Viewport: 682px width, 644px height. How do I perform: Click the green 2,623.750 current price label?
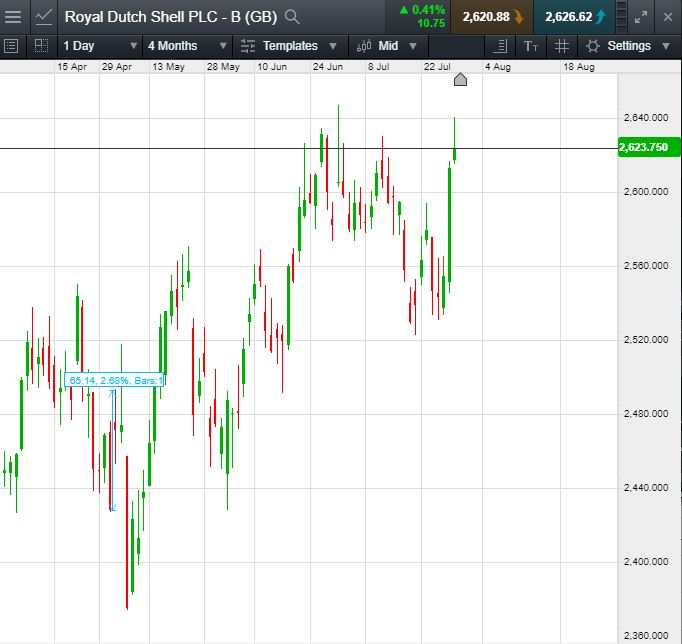point(649,147)
